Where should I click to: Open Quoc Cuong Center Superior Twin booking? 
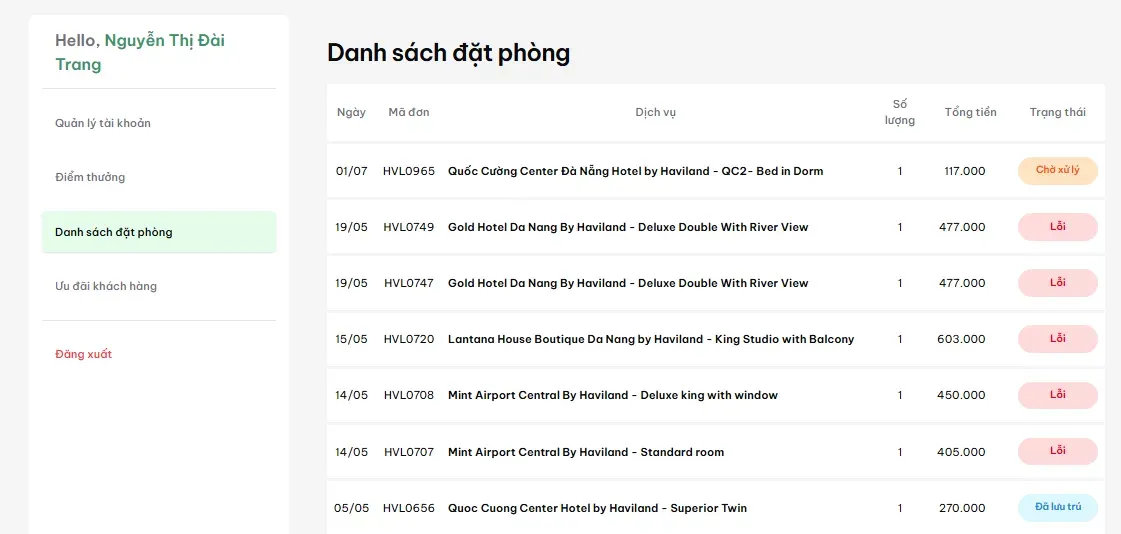[x=716, y=508]
